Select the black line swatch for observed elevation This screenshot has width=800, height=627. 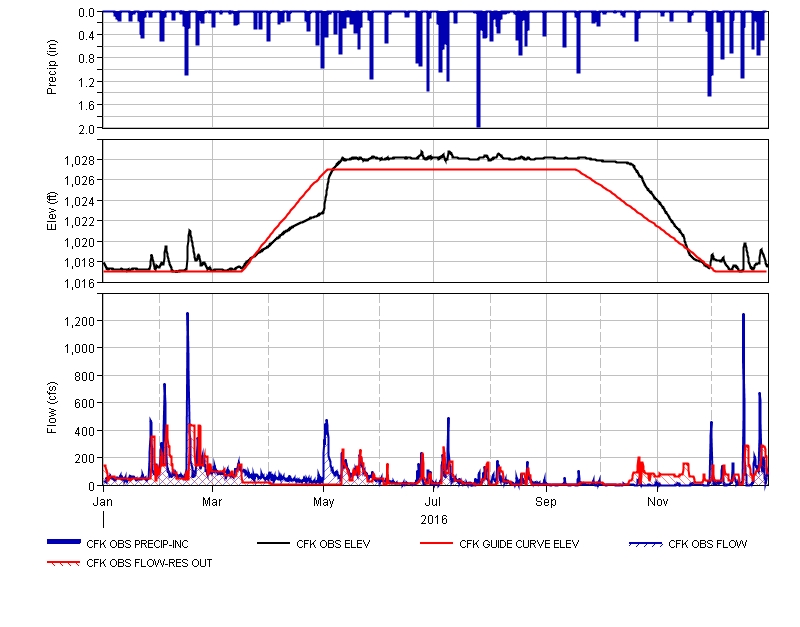[273, 543]
